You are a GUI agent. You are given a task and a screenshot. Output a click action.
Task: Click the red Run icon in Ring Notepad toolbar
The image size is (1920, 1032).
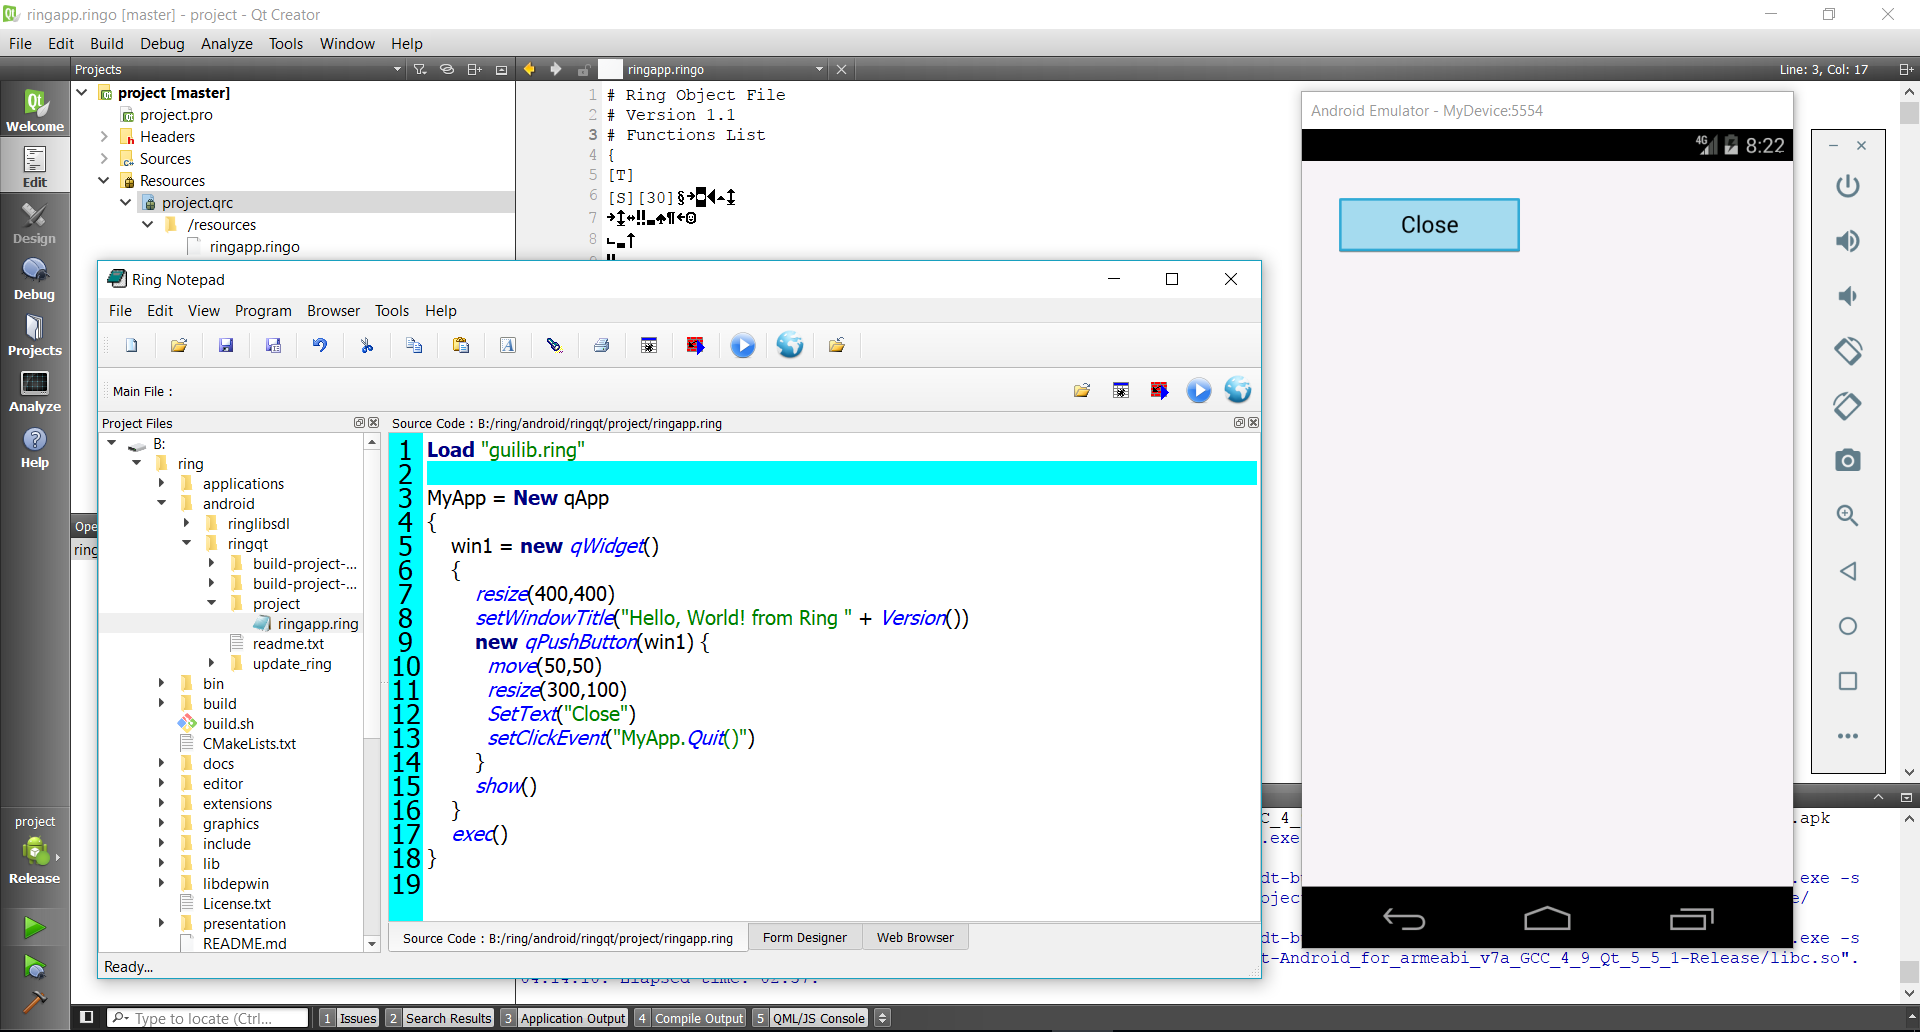pos(696,345)
